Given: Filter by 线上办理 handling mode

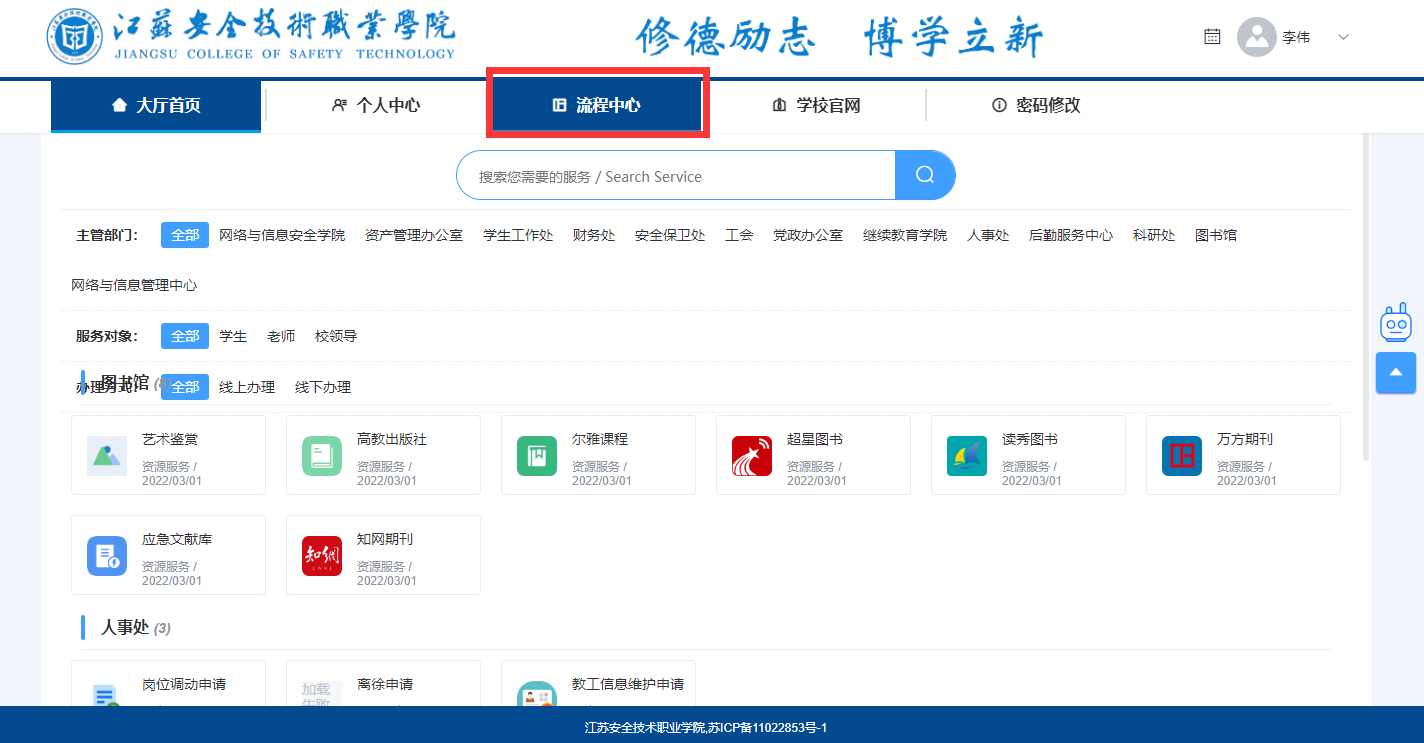Looking at the screenshot, I should point(247,387).
